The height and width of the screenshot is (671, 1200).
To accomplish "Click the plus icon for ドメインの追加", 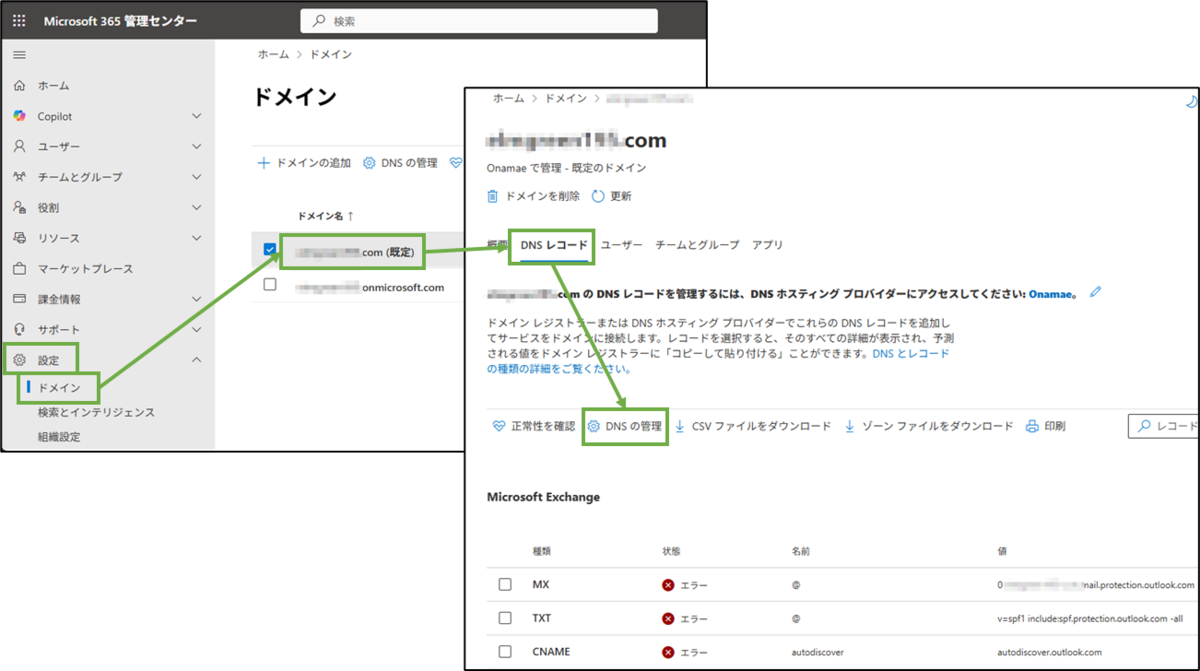I will coord(264,163).
